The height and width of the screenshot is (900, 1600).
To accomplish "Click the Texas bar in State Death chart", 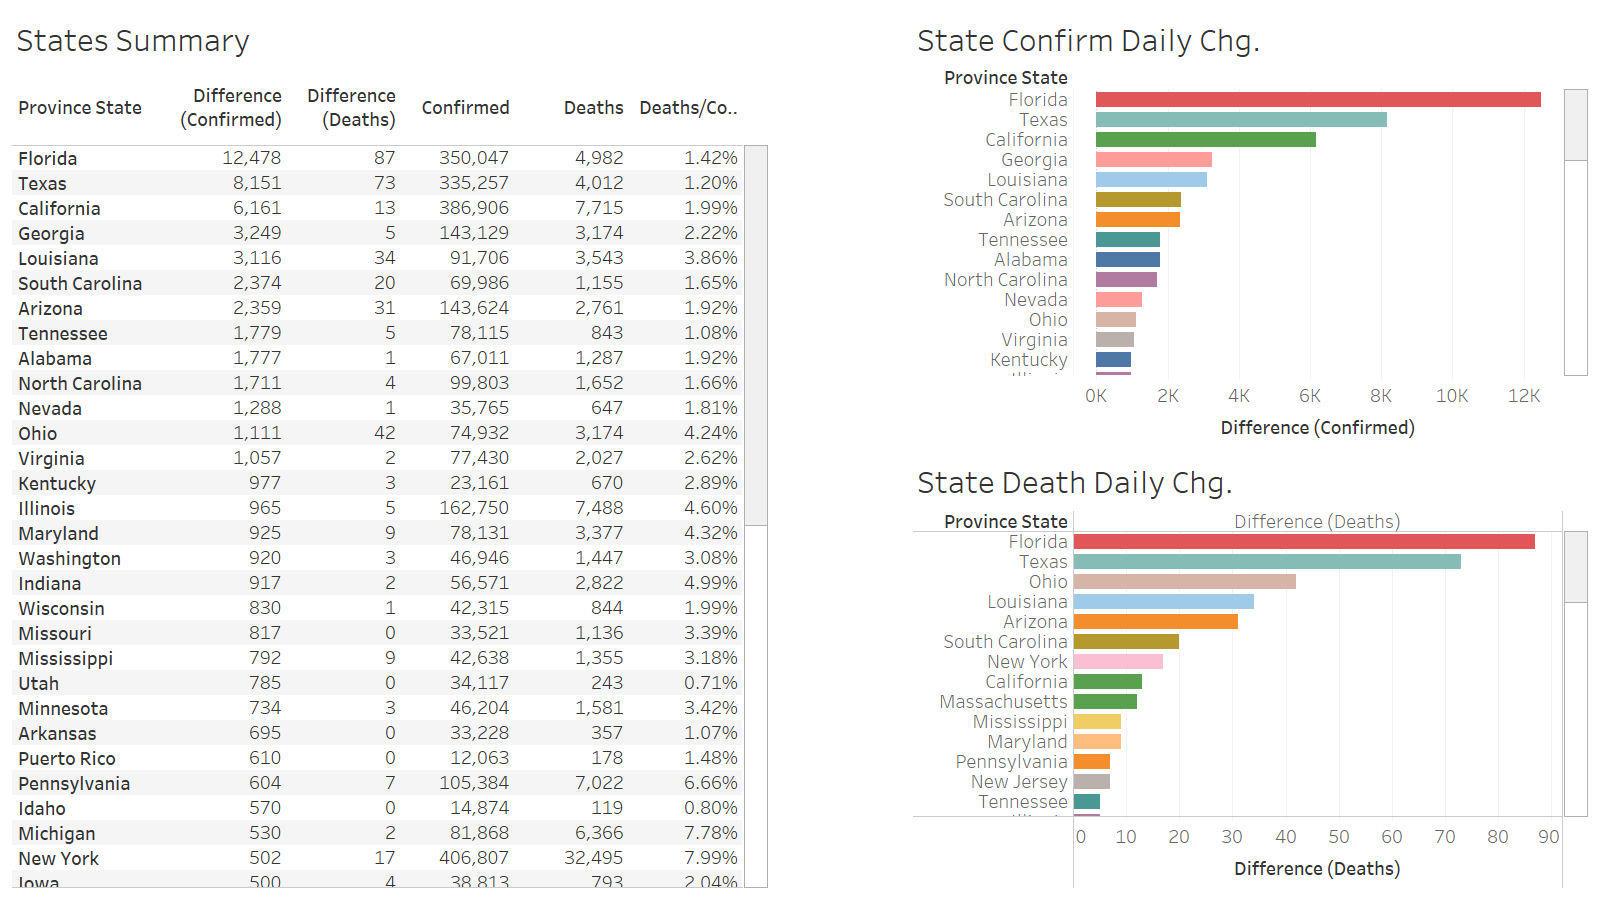I will (x=1267, y=562).
